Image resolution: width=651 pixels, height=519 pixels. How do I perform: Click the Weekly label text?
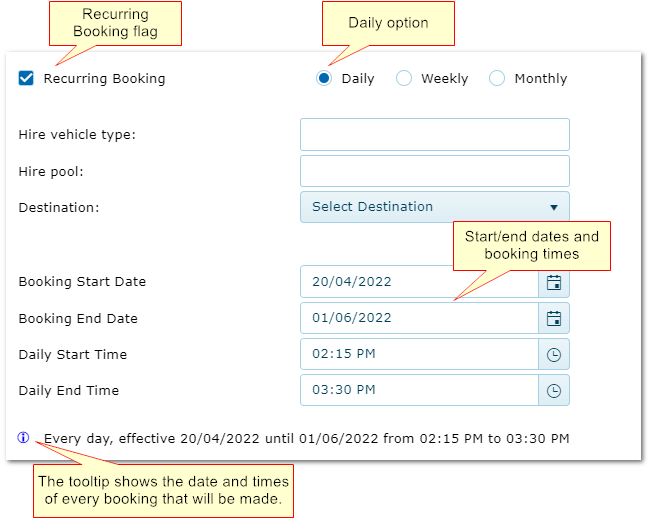pos(444,78)
